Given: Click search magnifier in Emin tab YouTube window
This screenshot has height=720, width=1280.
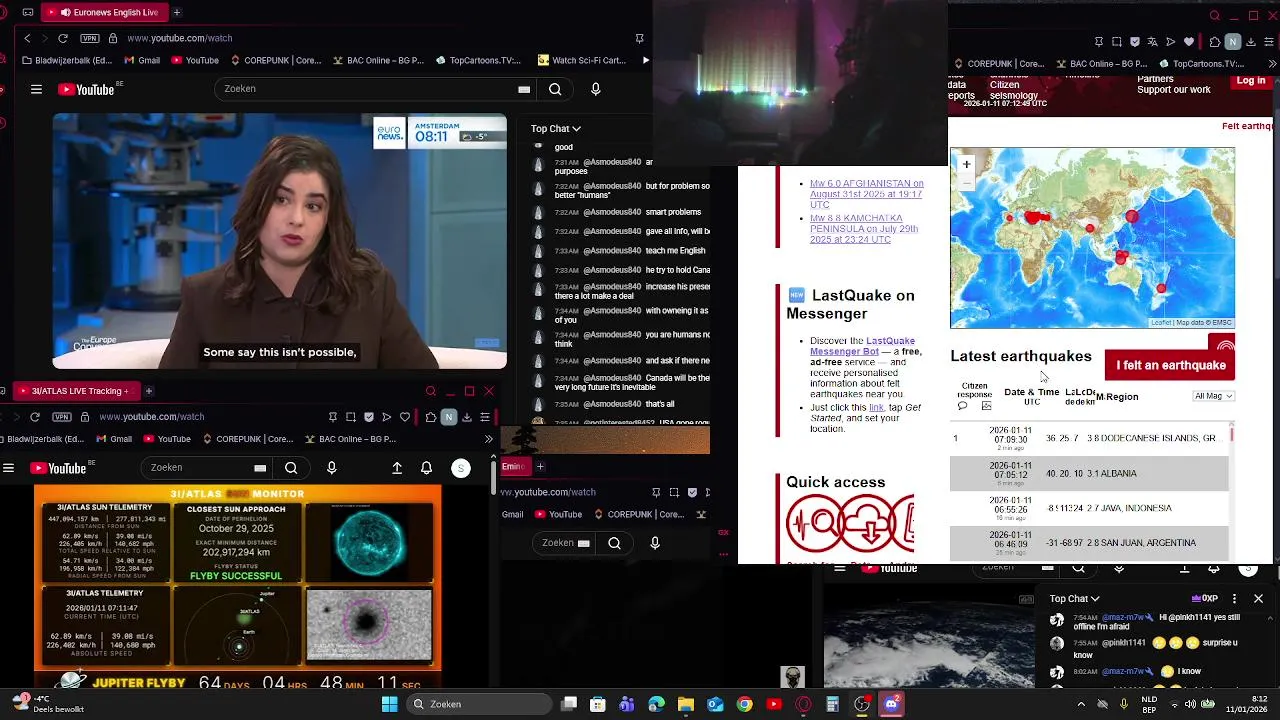Looking at the screenshot, I should coord(614,543).
